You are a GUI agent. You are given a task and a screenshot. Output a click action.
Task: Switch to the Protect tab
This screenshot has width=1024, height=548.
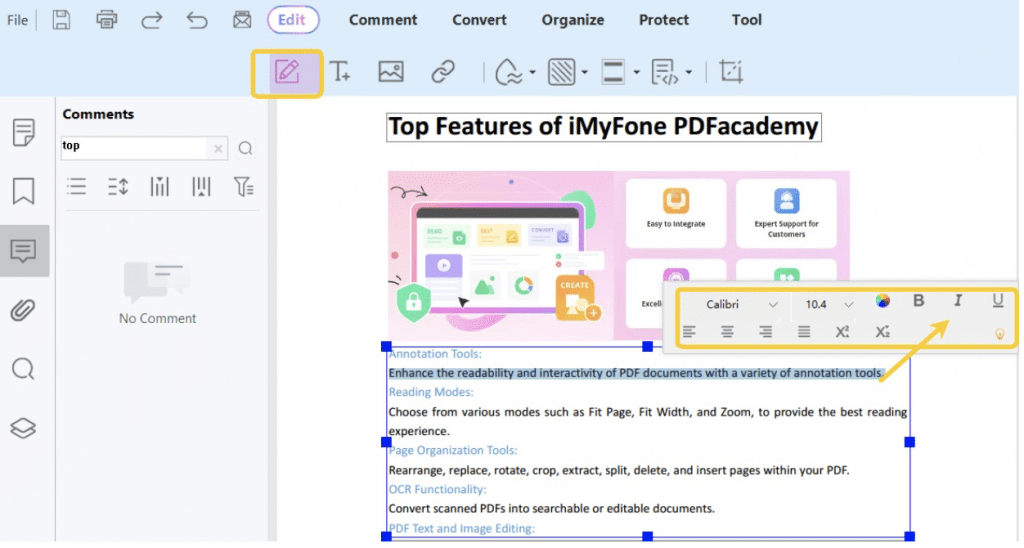click(x=664, y=20)
